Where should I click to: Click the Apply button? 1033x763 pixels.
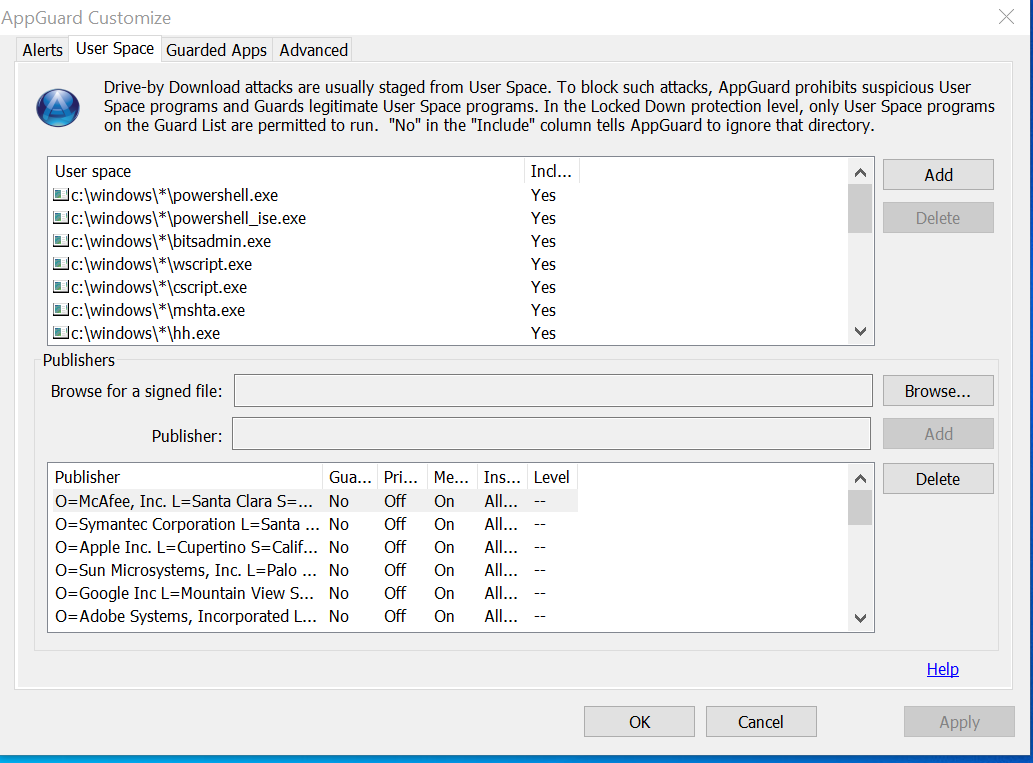coord(959,721)
